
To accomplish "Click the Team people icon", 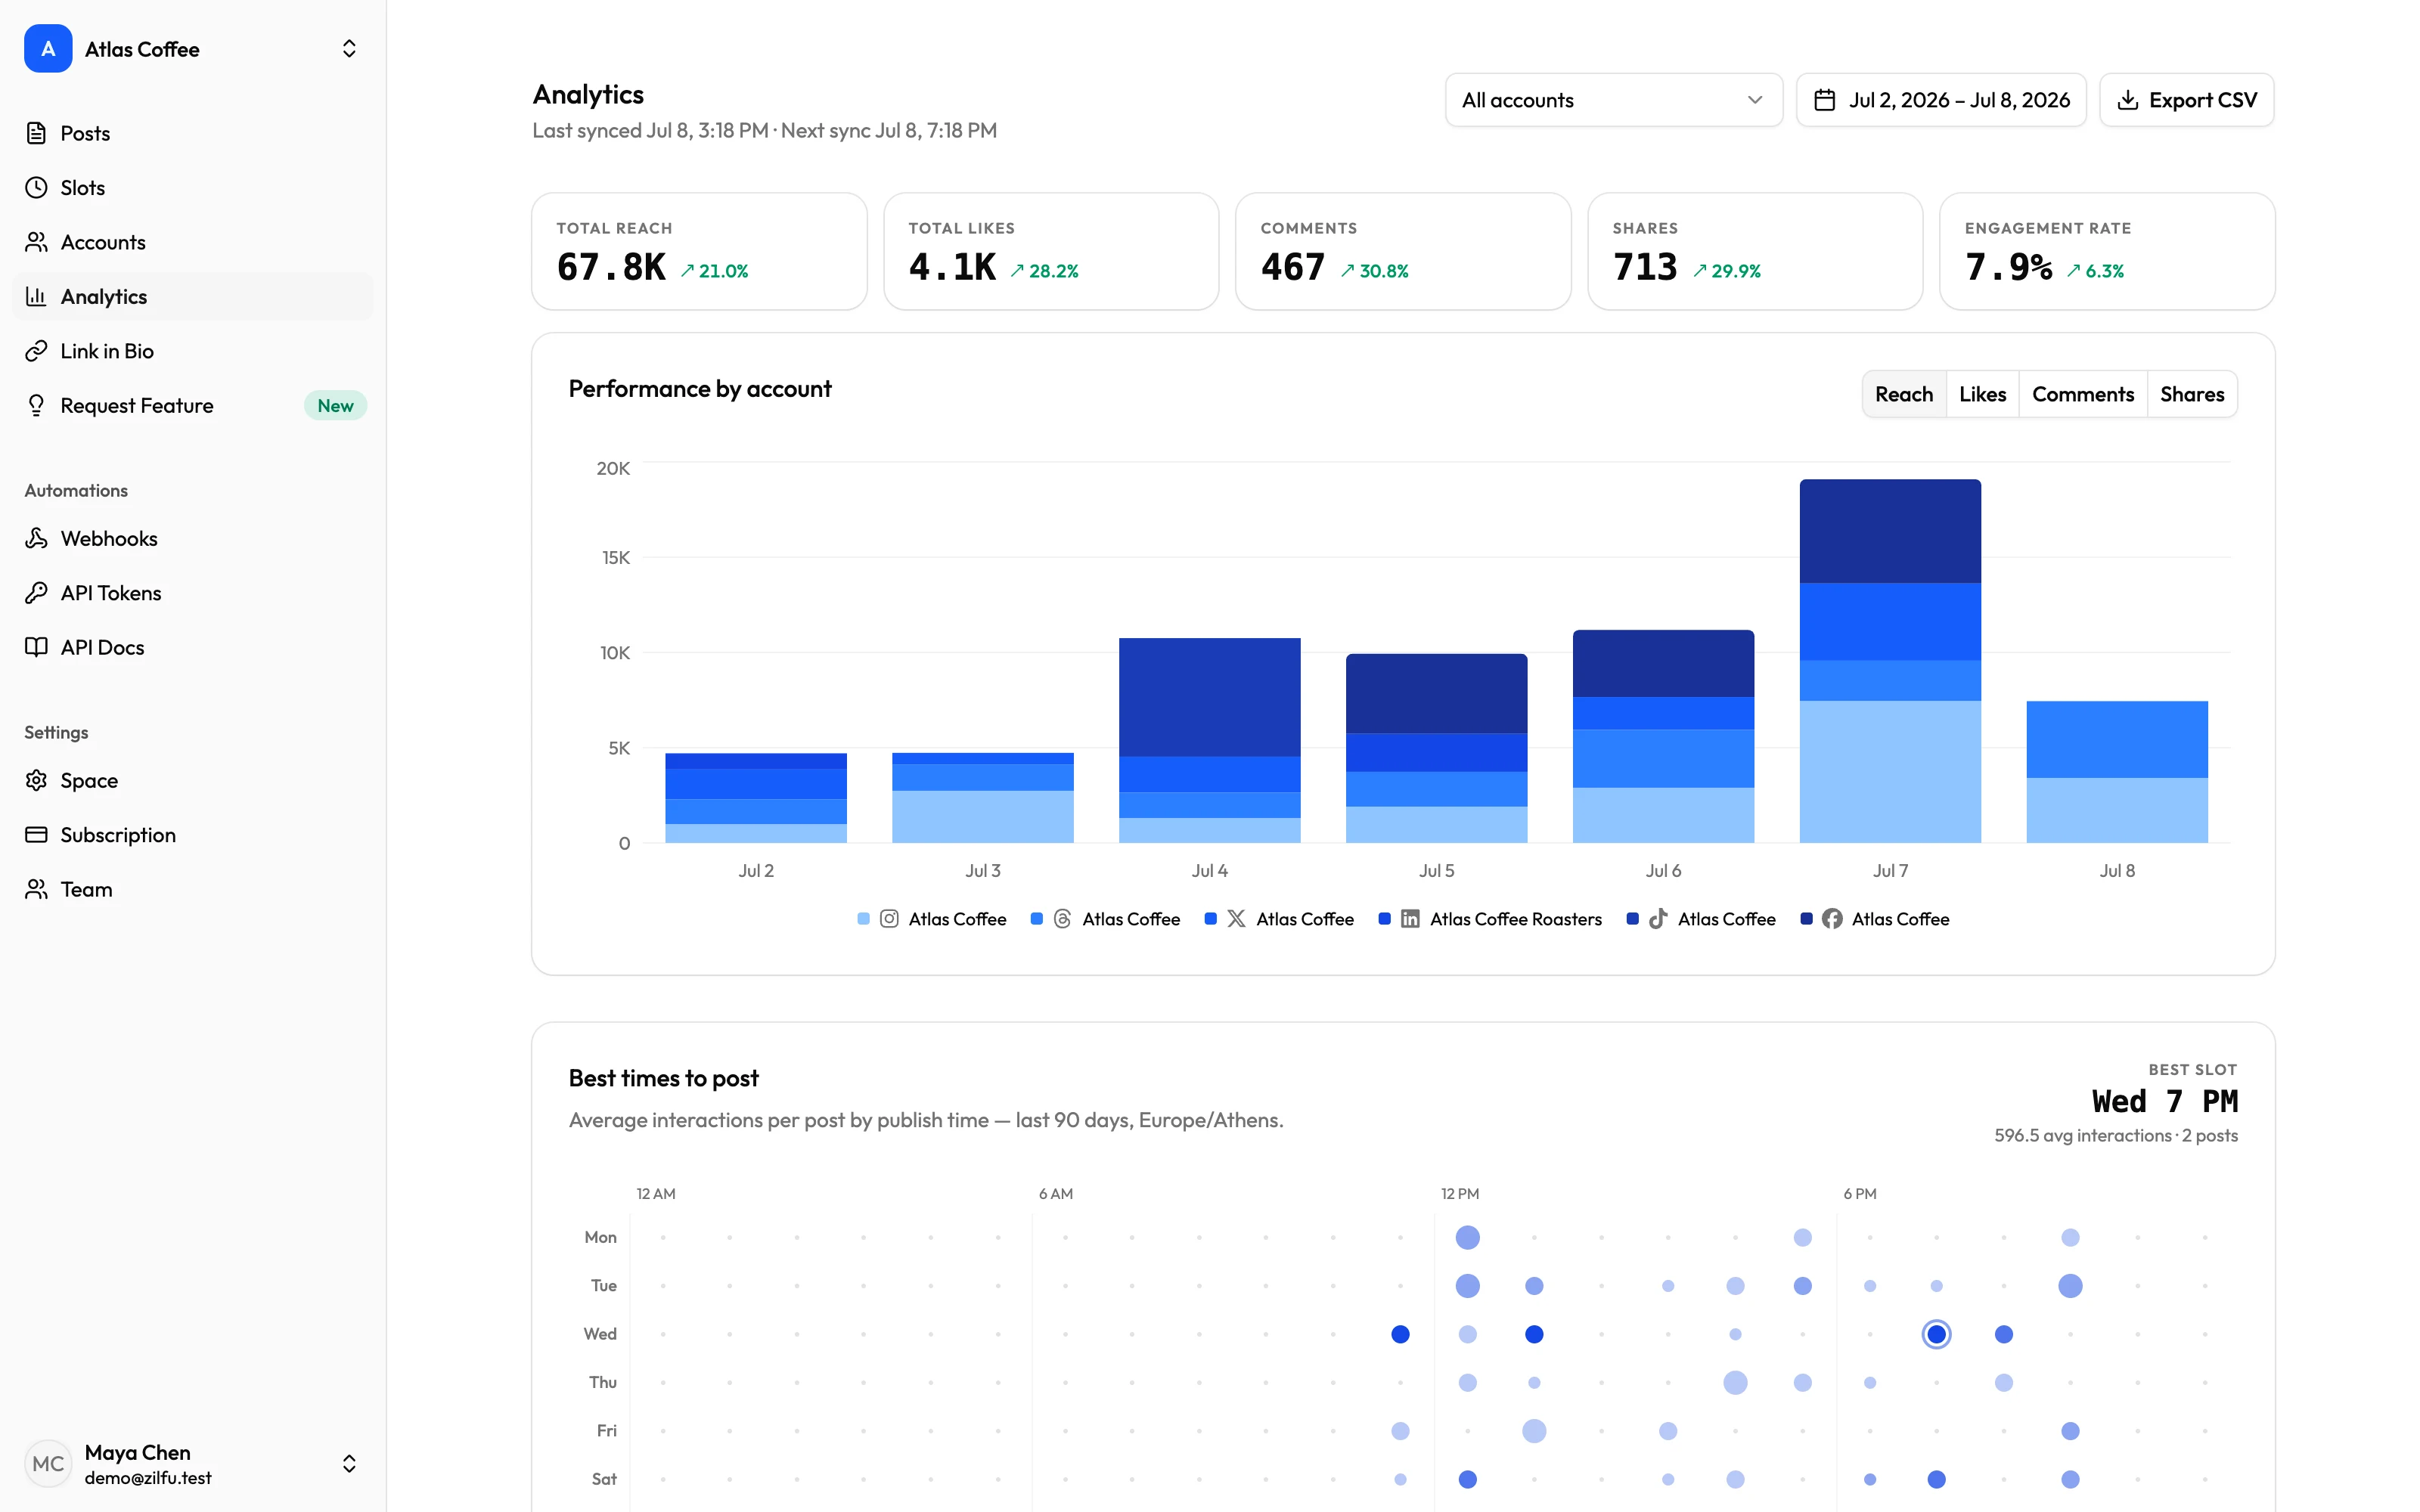I will (x=36, y=889).
